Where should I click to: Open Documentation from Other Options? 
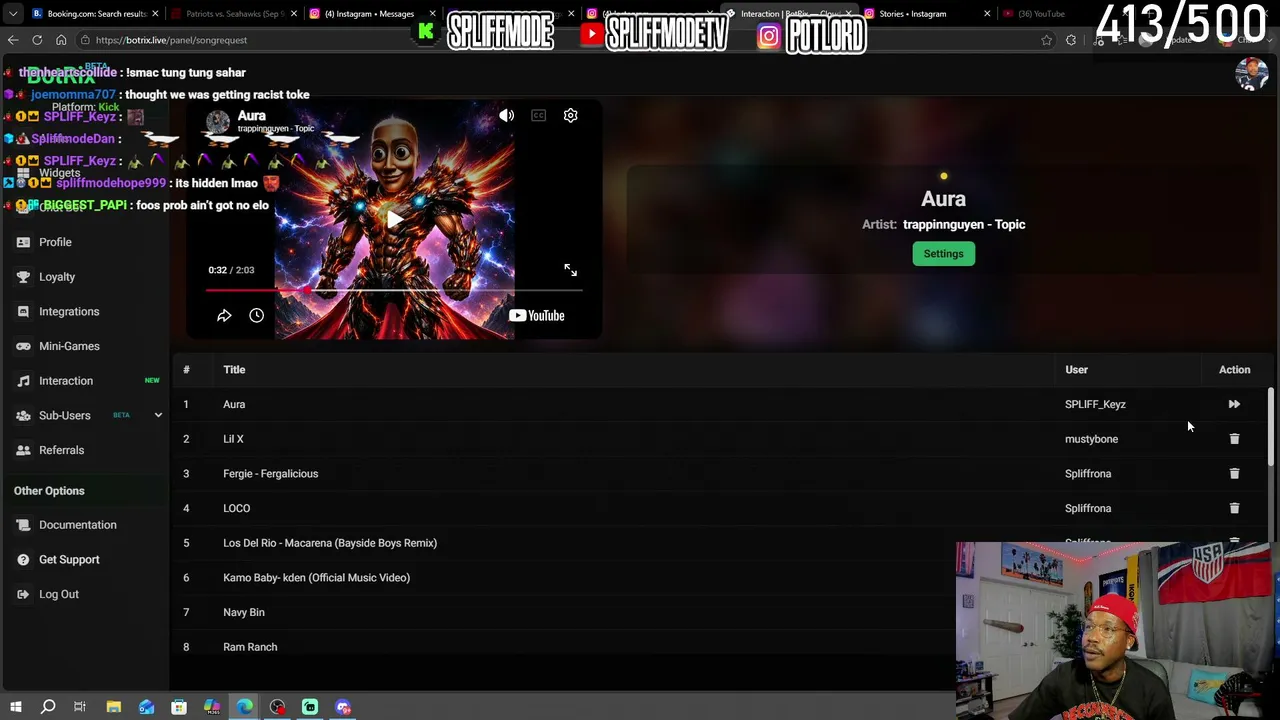(x=77, y=525)
